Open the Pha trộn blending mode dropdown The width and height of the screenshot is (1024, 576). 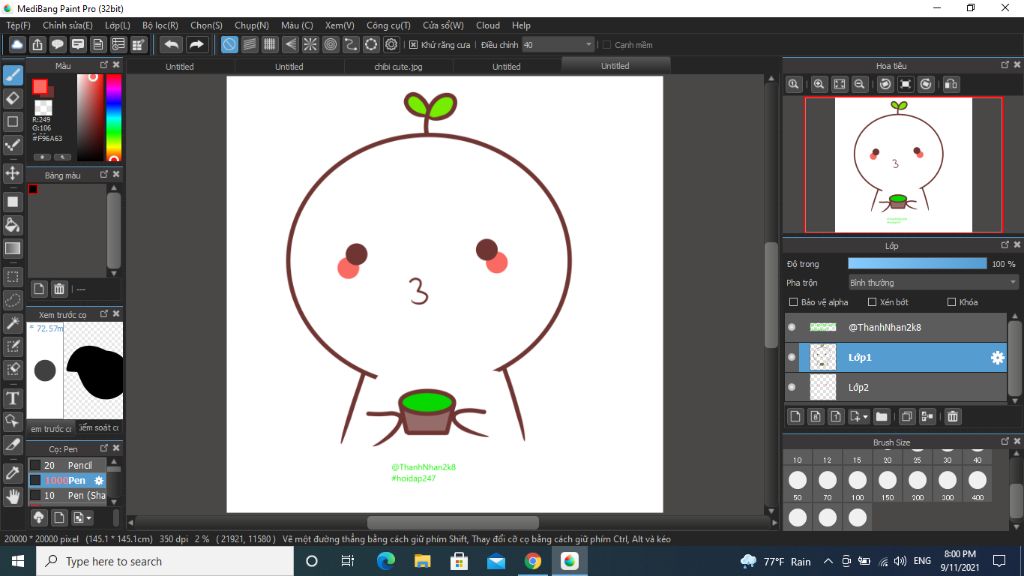(x=933, y=283)
